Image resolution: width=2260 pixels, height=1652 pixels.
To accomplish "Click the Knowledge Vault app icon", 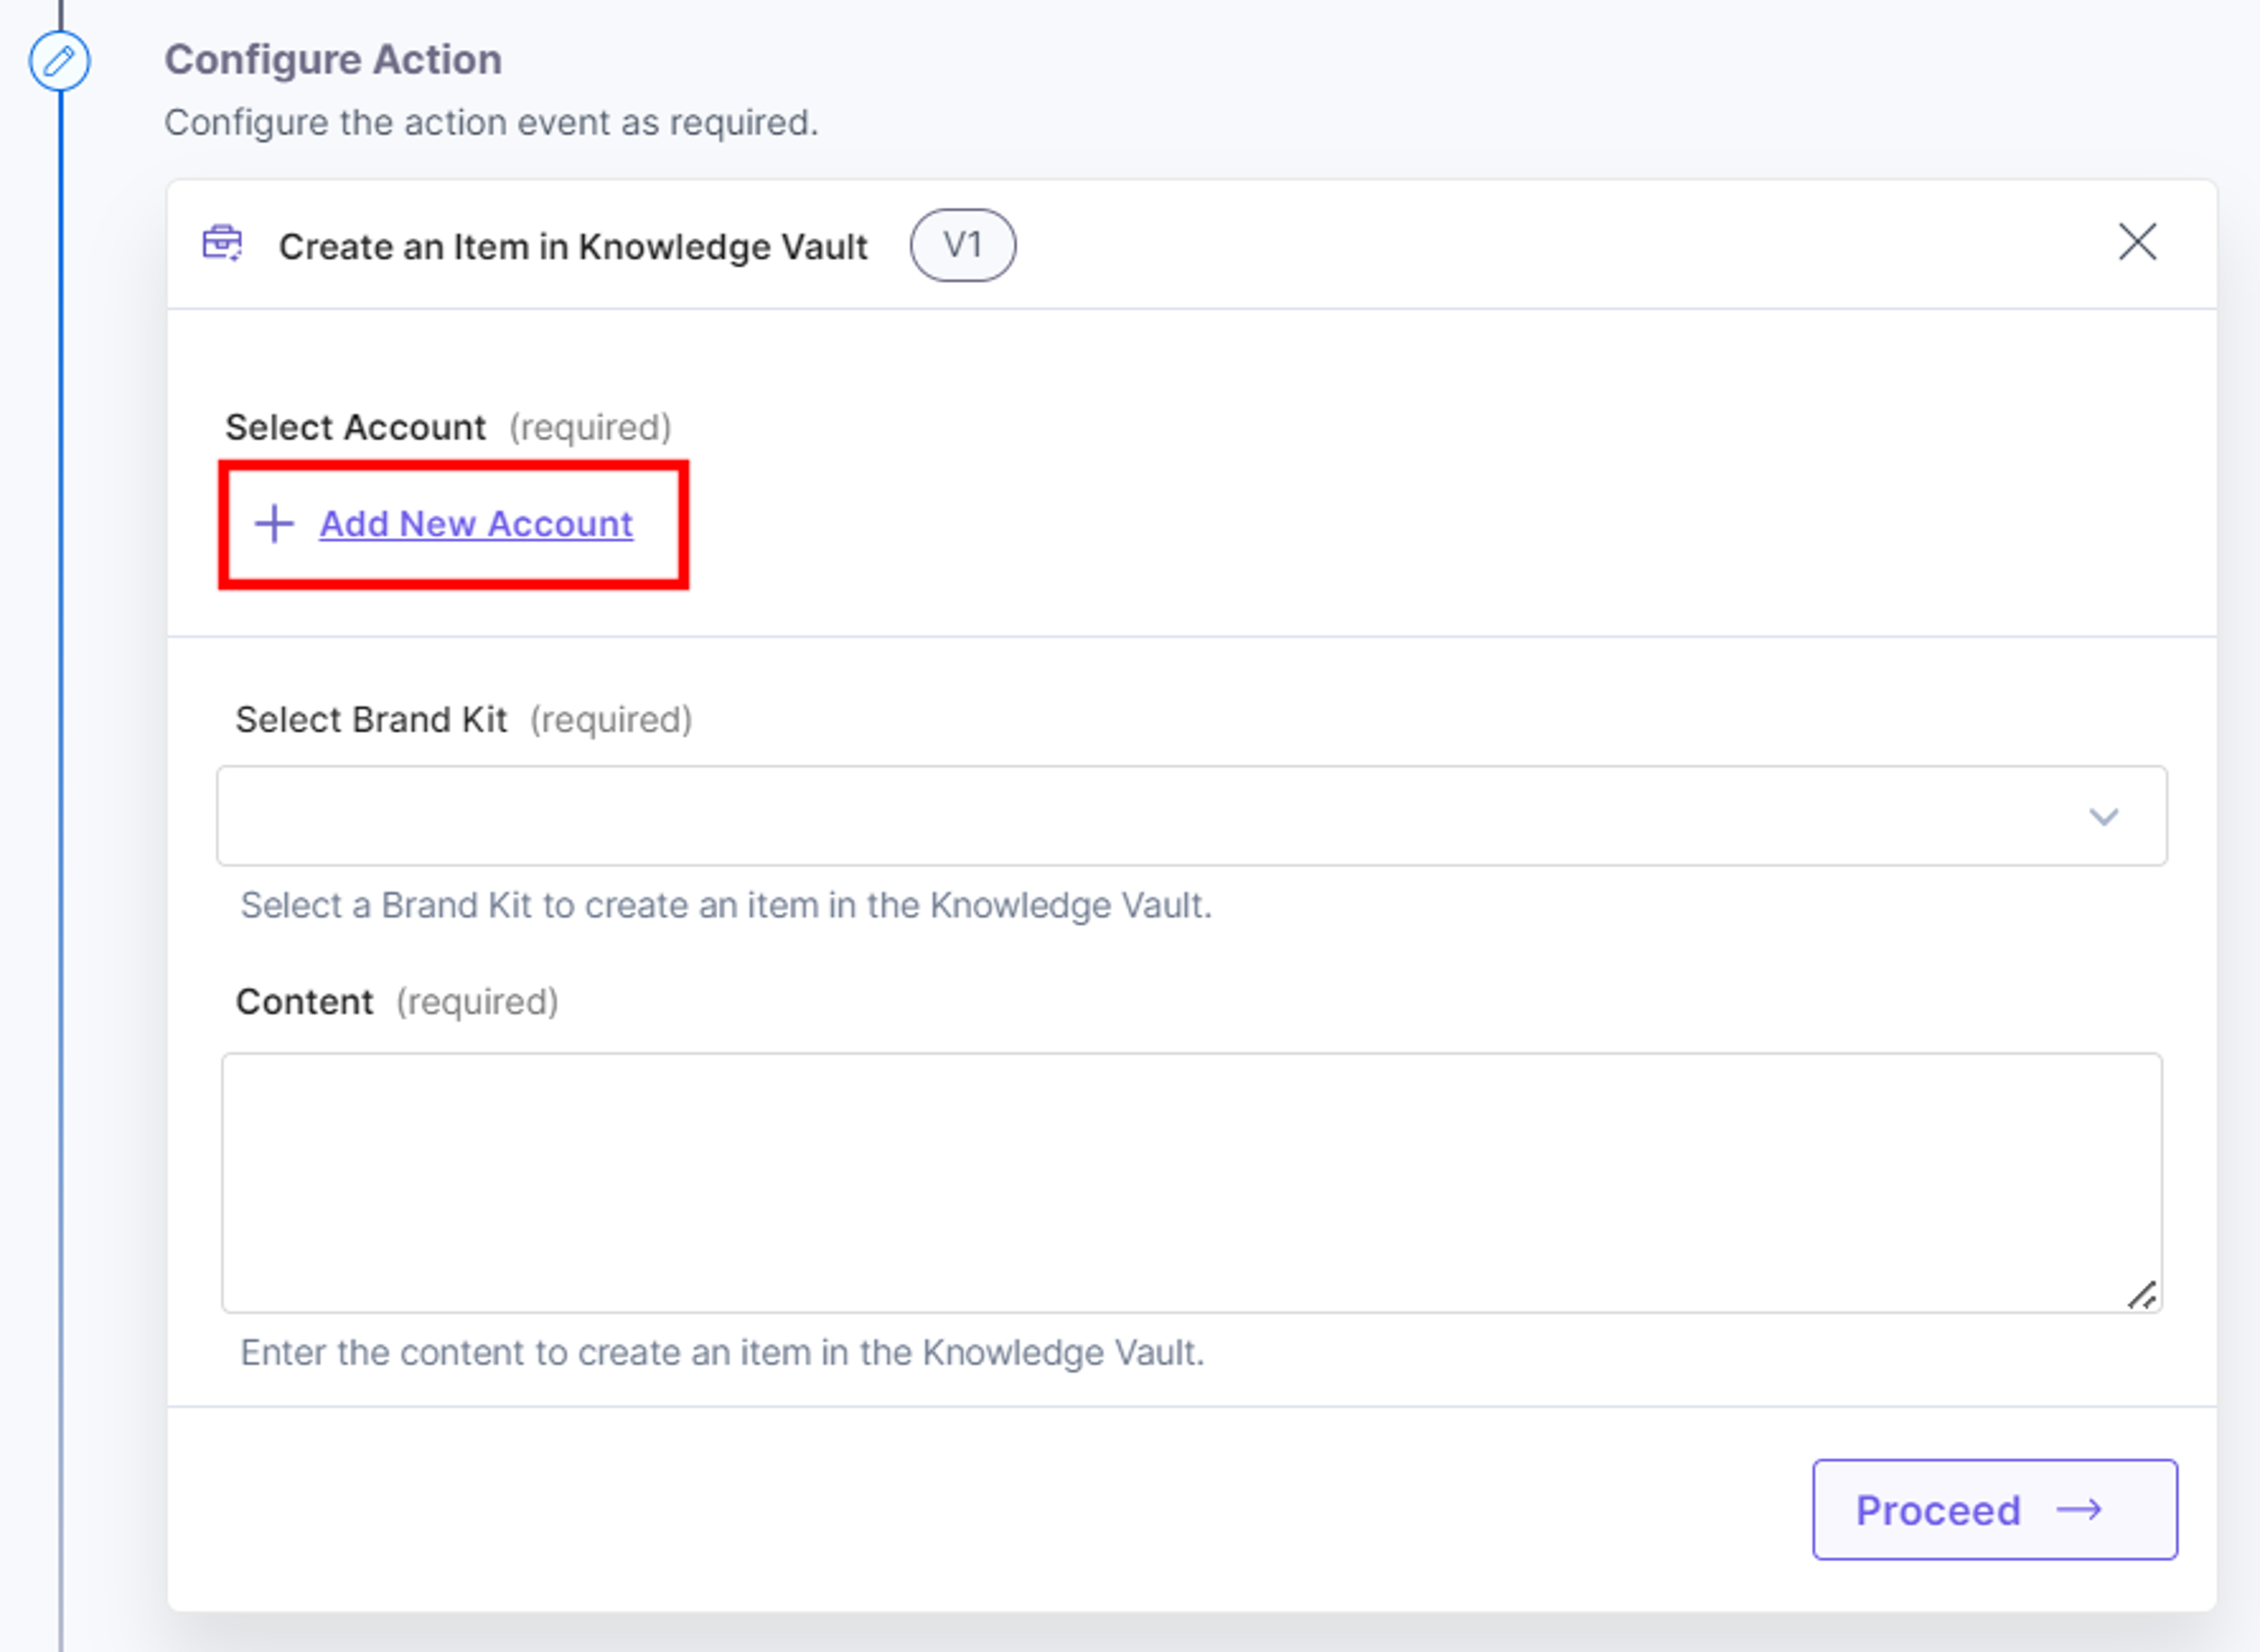I will coord(222,243).
